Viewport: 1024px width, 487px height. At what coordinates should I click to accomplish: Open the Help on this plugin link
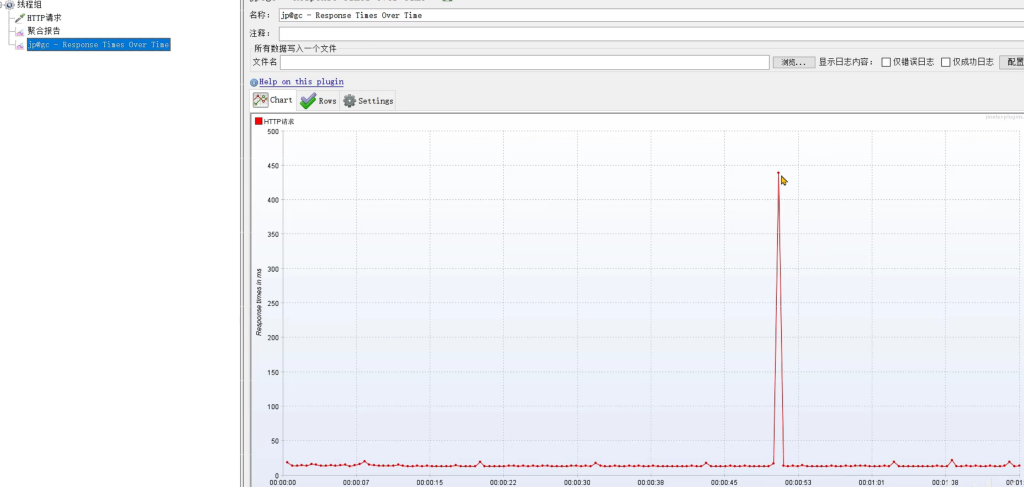302,82
